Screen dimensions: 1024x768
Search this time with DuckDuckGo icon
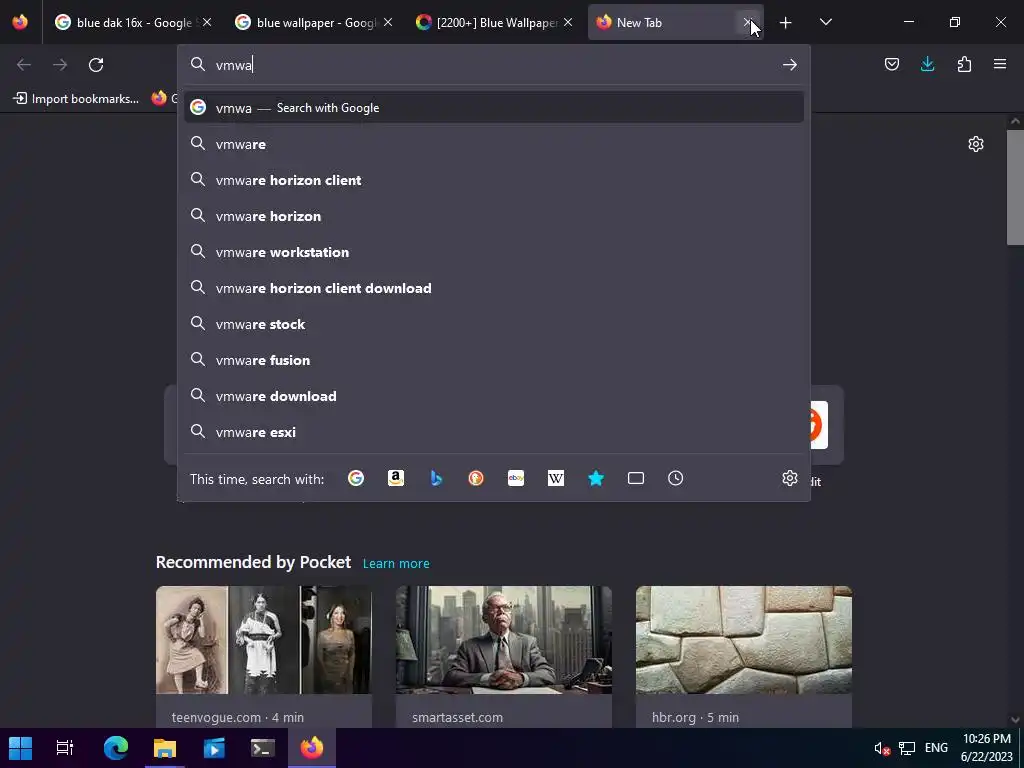[476, 478]
